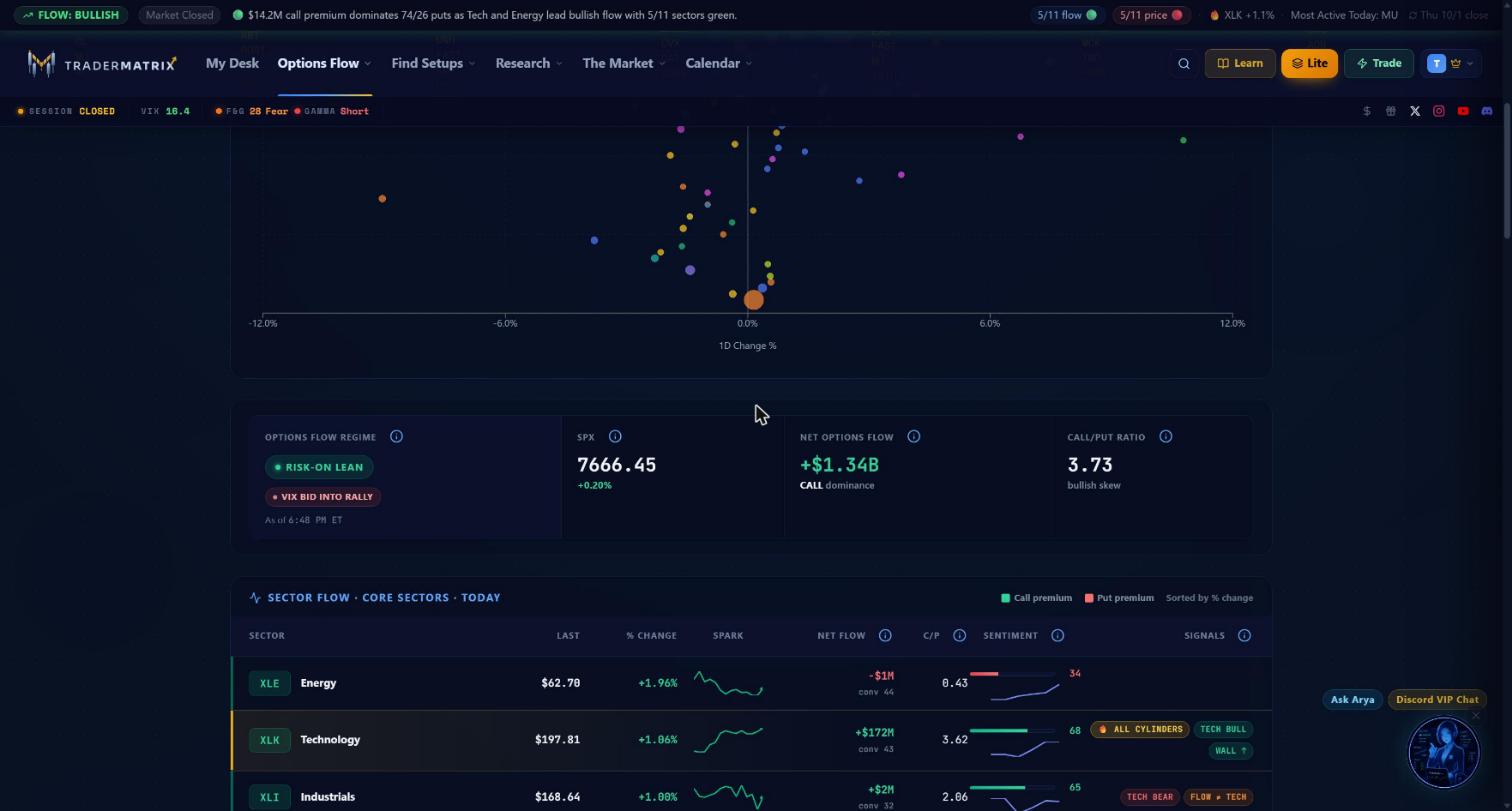Open the user account dropdown
This screenshot has height=811, width=1512.
pyautogui.click(x=1449, y=63)
